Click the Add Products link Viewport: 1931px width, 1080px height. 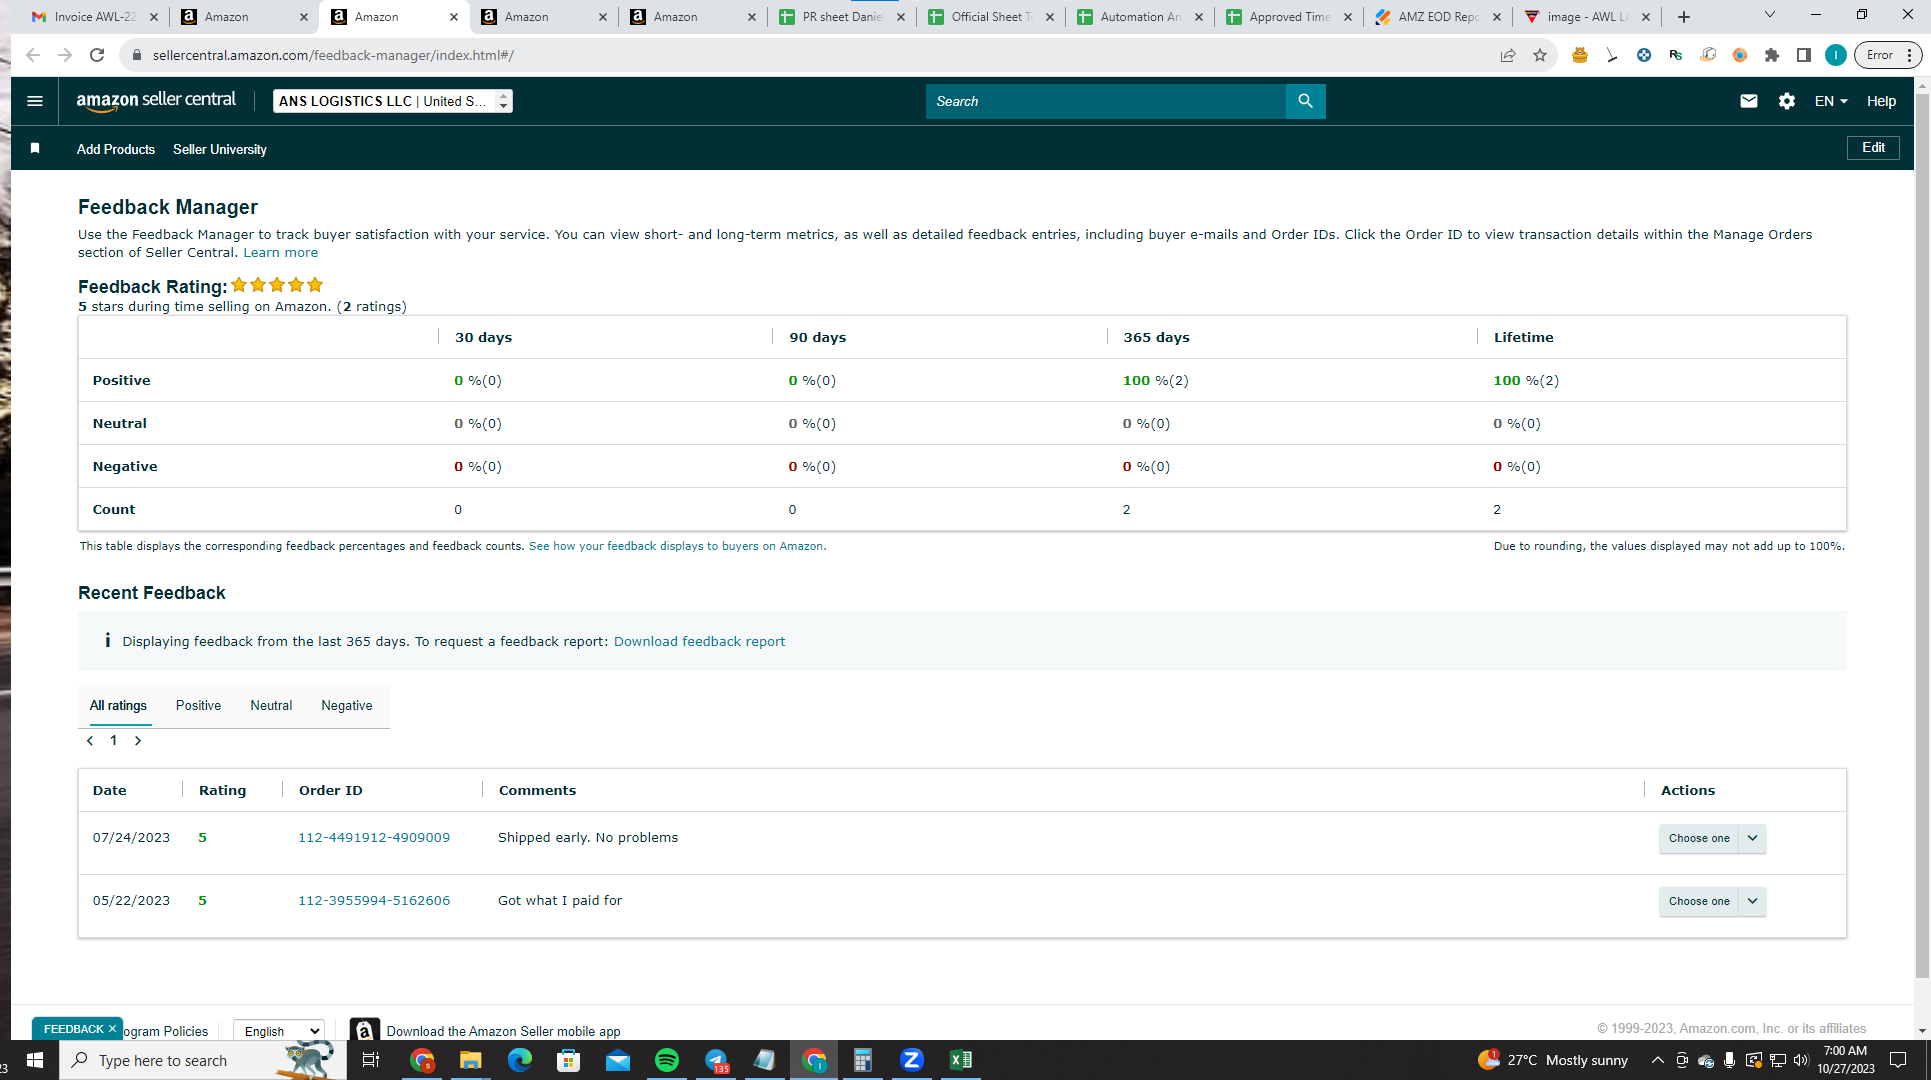pyautogui.click(x=116, y=149)
